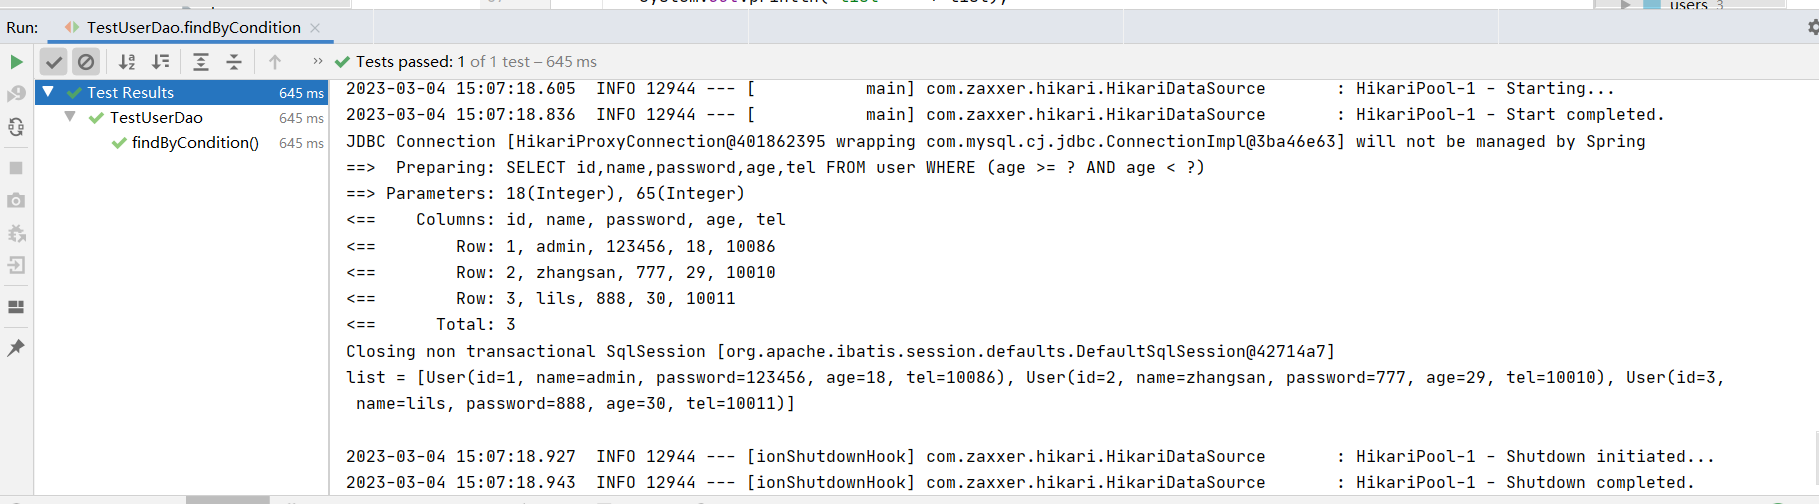Show more toolbar actions chevron

318,61
